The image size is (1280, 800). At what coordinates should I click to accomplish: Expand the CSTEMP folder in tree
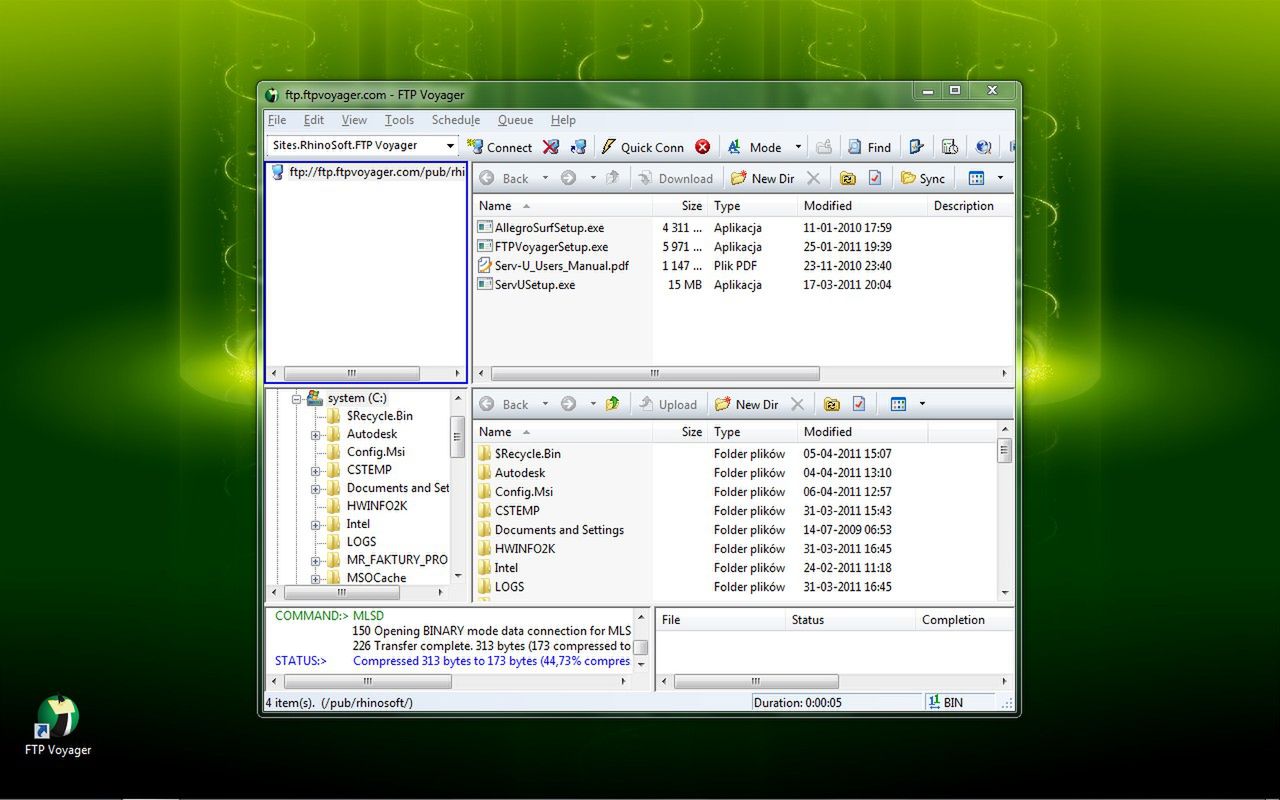point(316,470)
